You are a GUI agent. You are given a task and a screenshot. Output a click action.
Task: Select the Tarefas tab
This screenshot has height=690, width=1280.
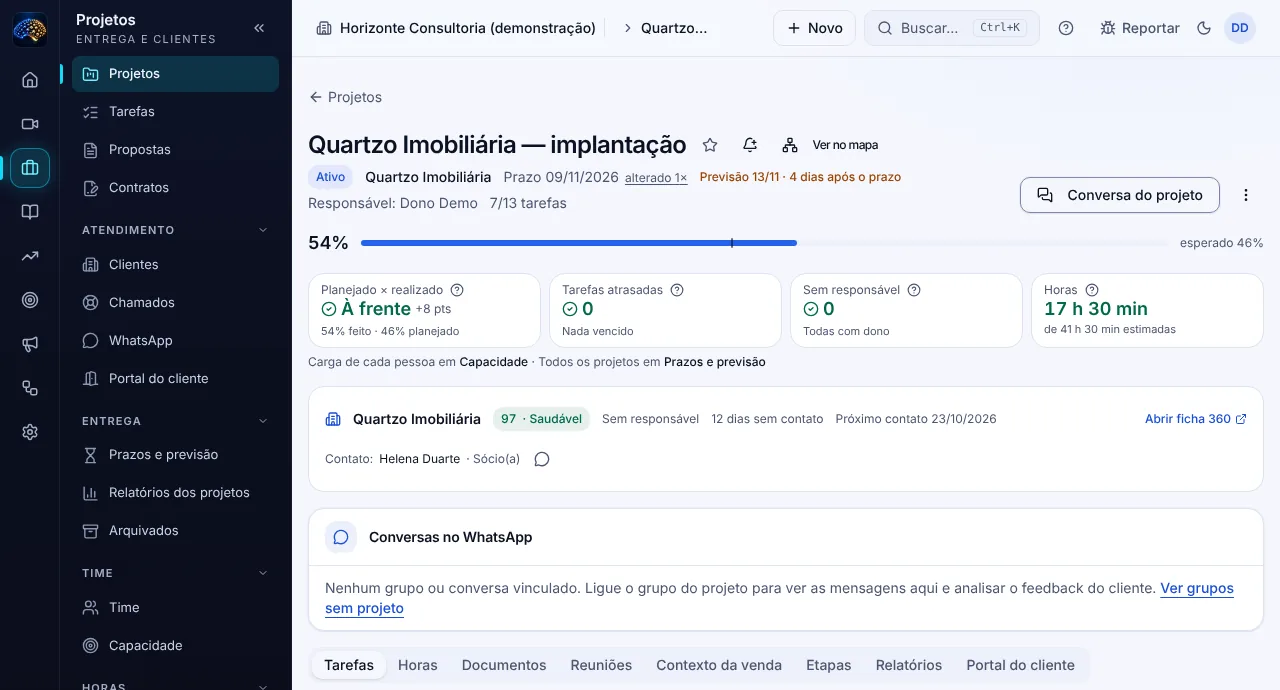[349, 665]
